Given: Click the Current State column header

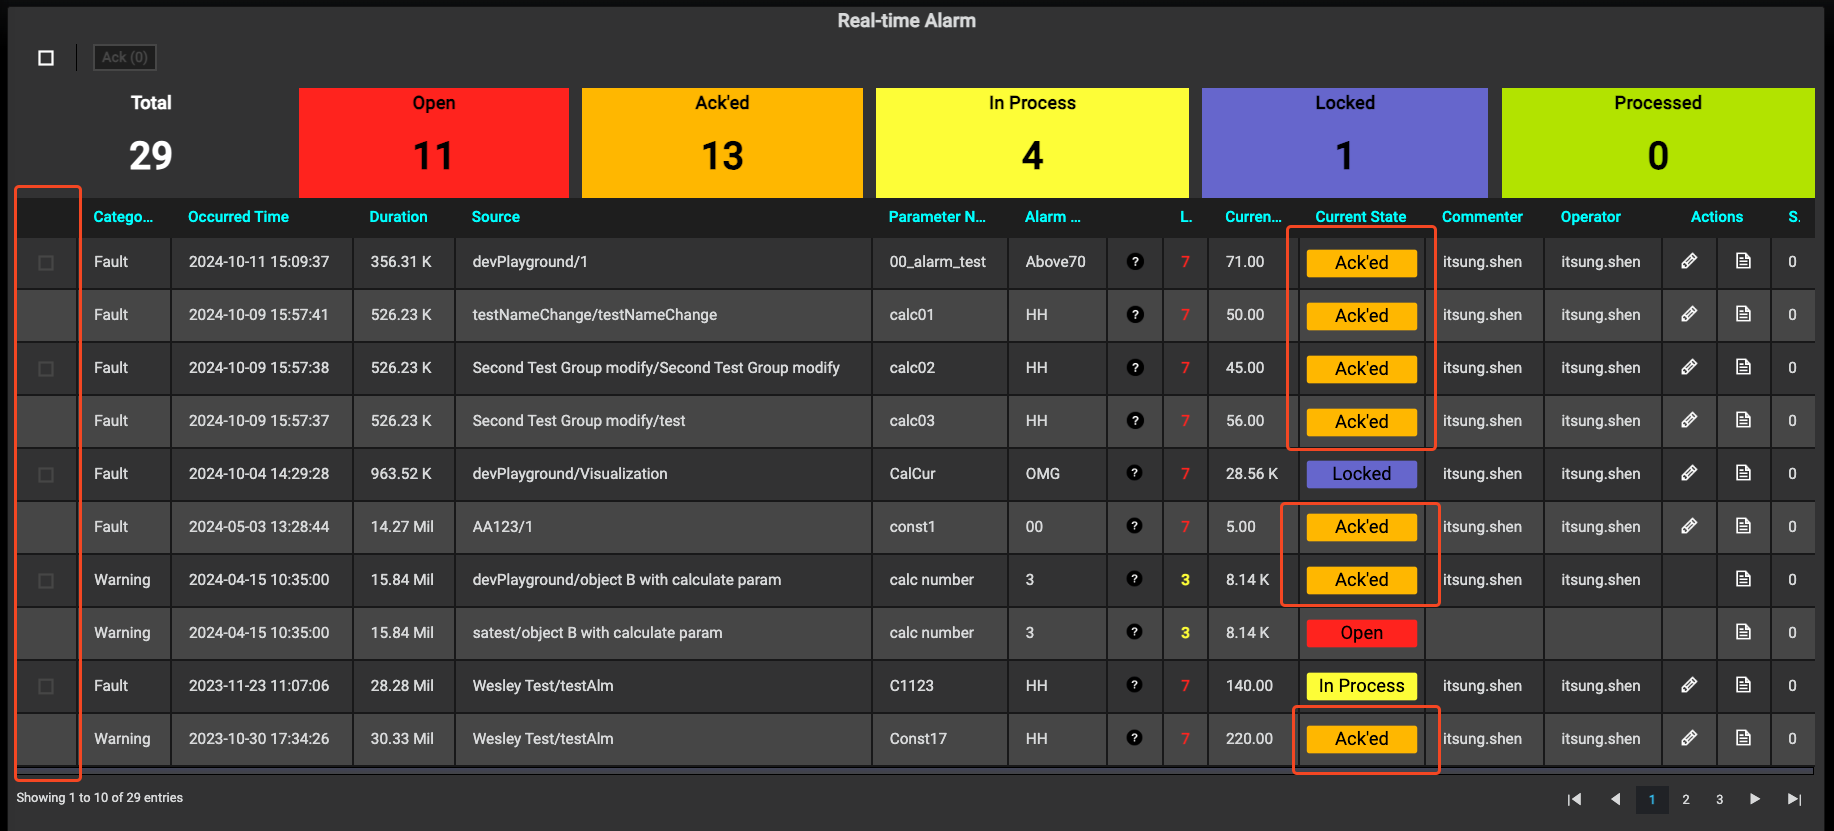Looking at the screenshot, I should [x=1360, y=217].
